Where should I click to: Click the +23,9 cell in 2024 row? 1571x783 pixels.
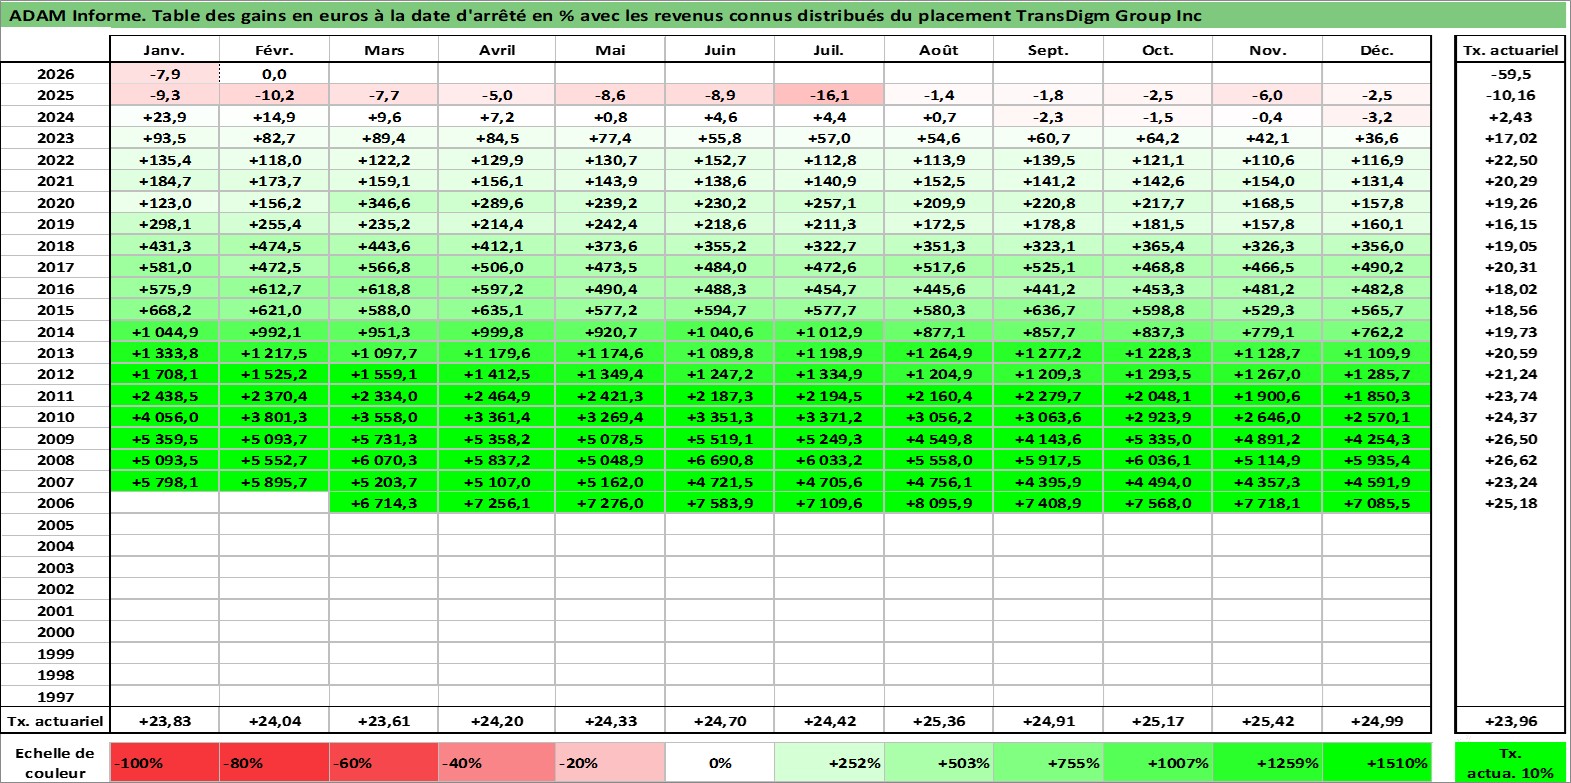[164, 117]
